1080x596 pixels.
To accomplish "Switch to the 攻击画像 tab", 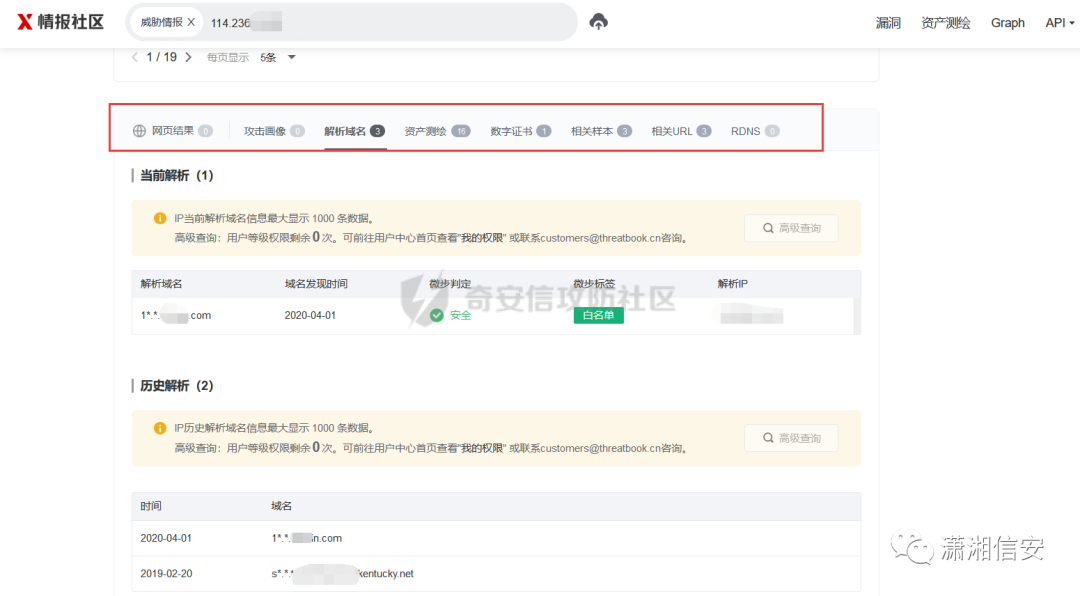I will (x=273, y=131).
